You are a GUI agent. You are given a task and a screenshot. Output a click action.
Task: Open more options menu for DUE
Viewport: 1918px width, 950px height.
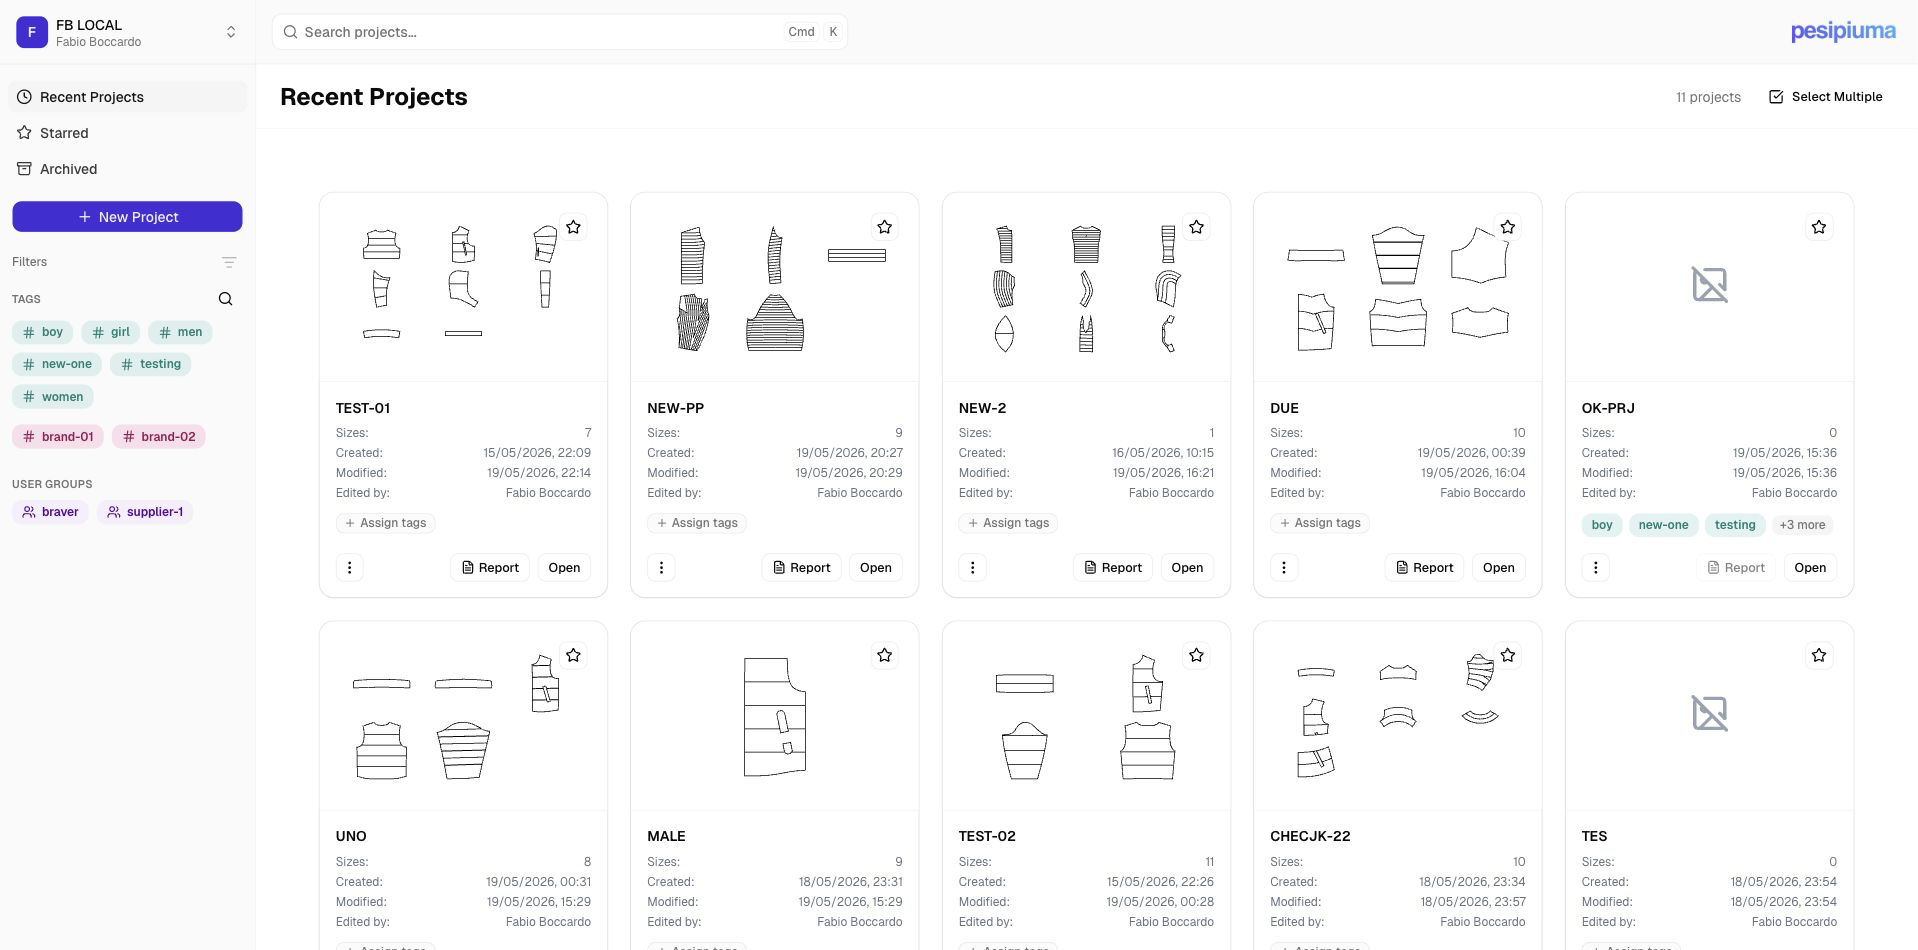point(1284,567)
